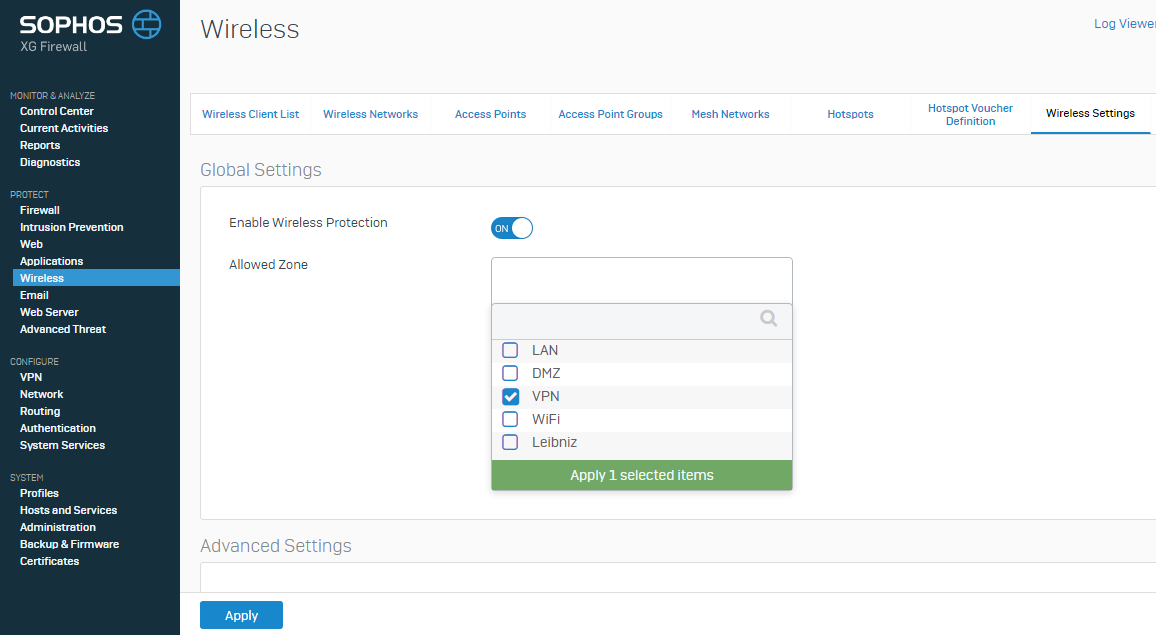Click the search magnifier icon in zone picker

768,318
